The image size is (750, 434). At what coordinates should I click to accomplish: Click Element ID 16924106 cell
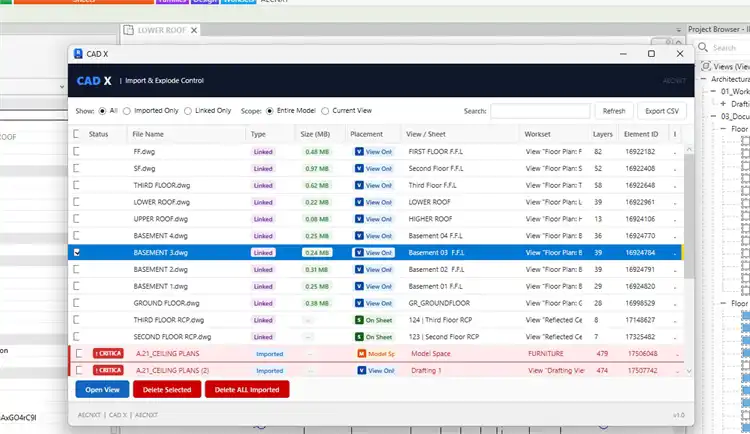(640, 219)
